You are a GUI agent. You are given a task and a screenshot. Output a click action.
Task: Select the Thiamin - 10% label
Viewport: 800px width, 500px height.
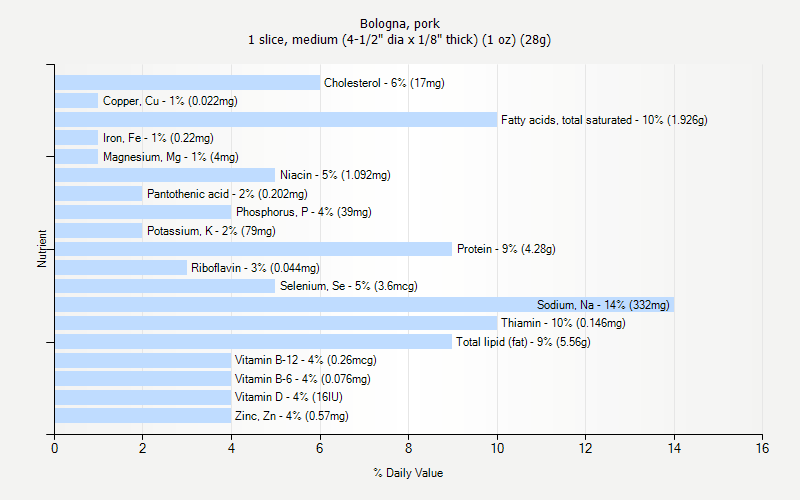click(x=563, y=323)
